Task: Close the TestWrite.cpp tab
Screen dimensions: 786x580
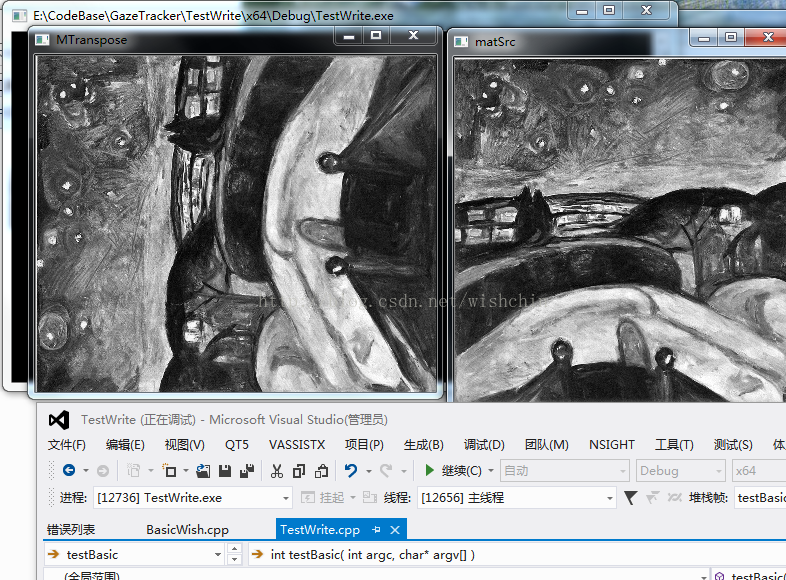Action: point(395,529)
